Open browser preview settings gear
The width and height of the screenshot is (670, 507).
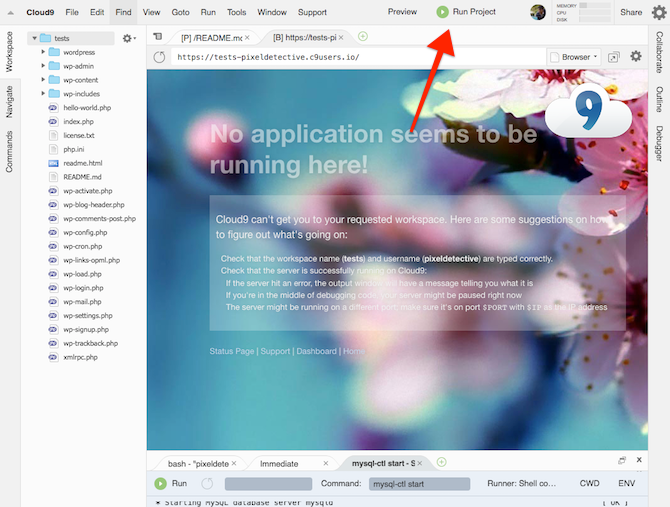(636, 56)
